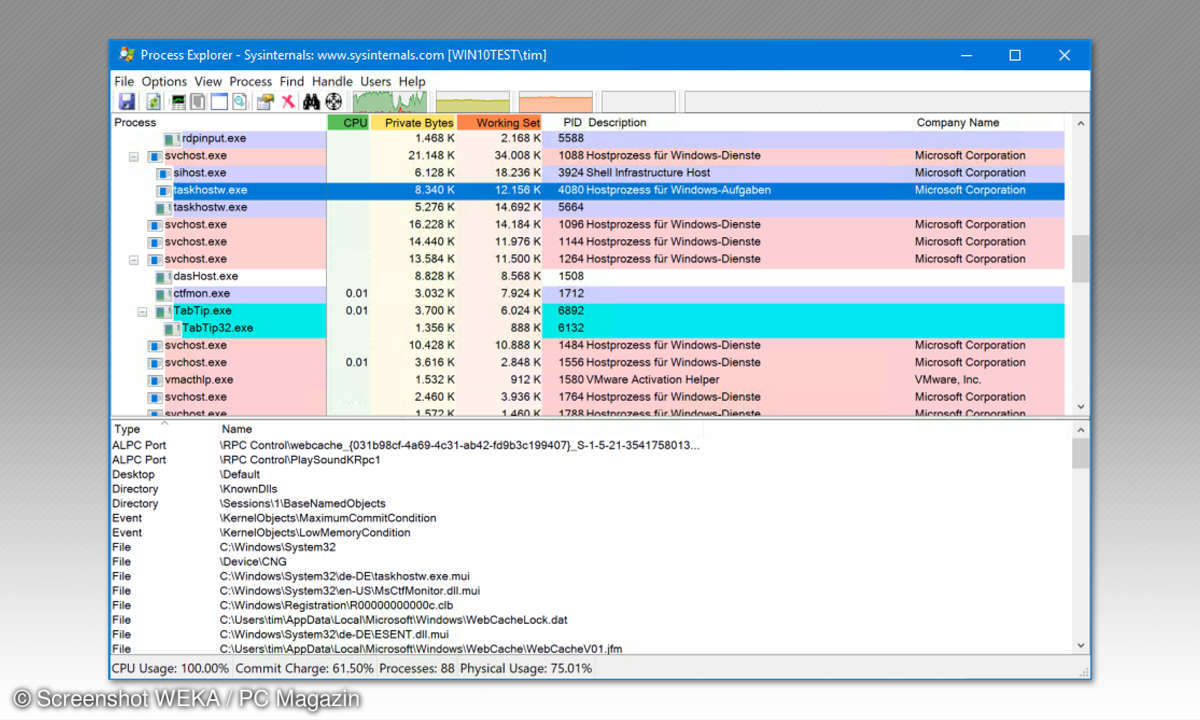Open the System Information toolbar icon
The width and height of the screenshot is (1200, 720).
click(179, 101)
